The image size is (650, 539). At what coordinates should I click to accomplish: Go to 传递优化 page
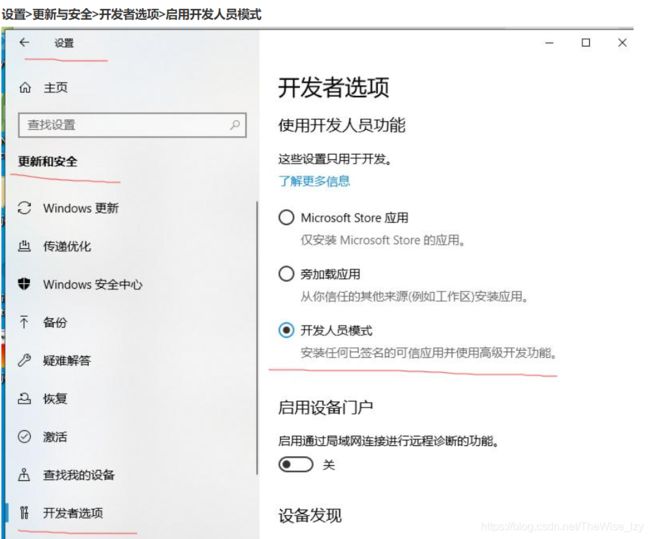click(x=67, y=246)
